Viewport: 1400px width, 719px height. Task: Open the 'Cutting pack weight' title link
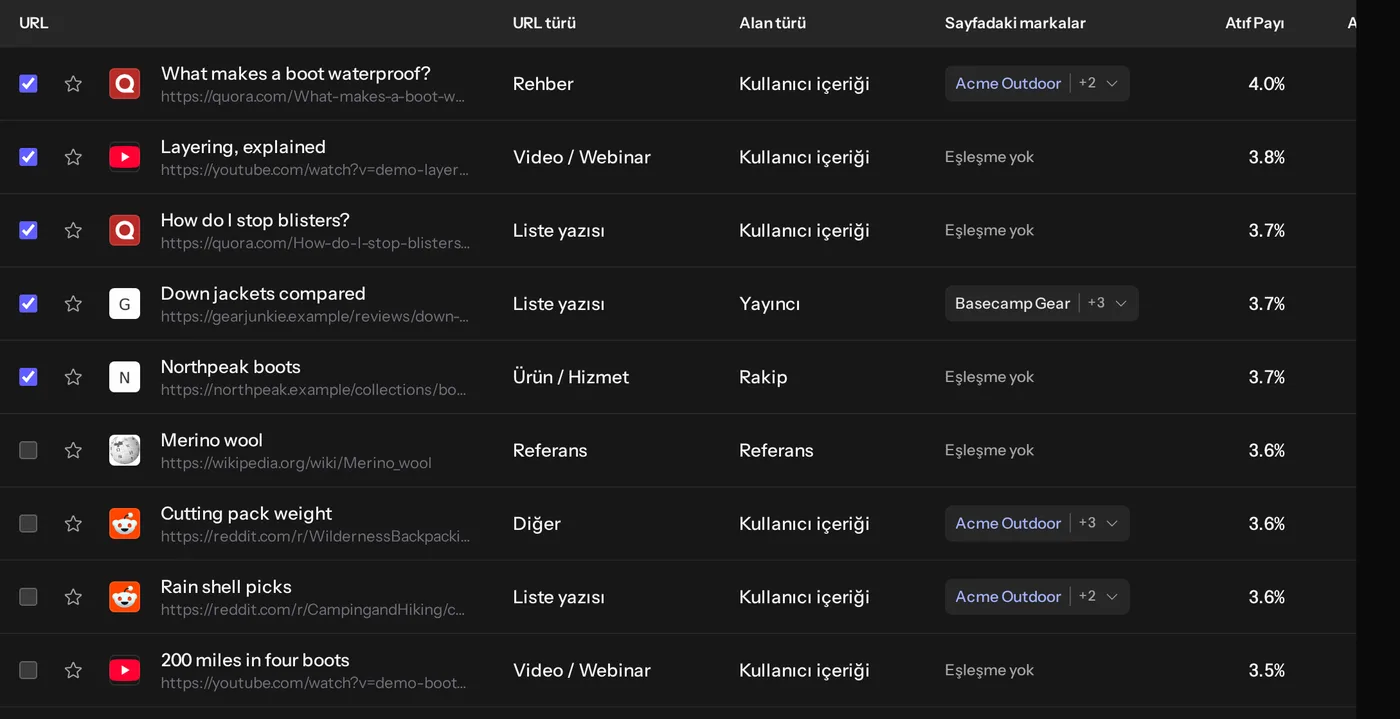(x=246, y=514)
